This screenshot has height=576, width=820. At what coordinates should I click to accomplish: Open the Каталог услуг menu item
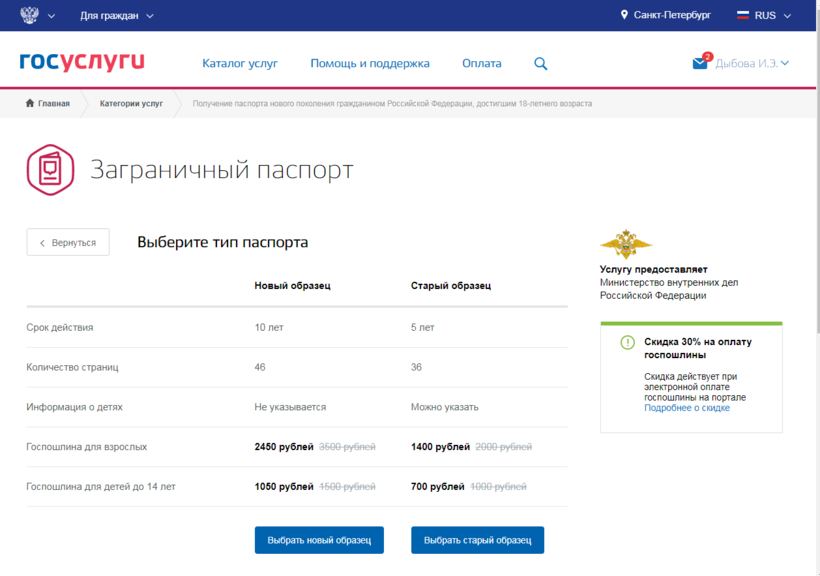tap(240, 64)
